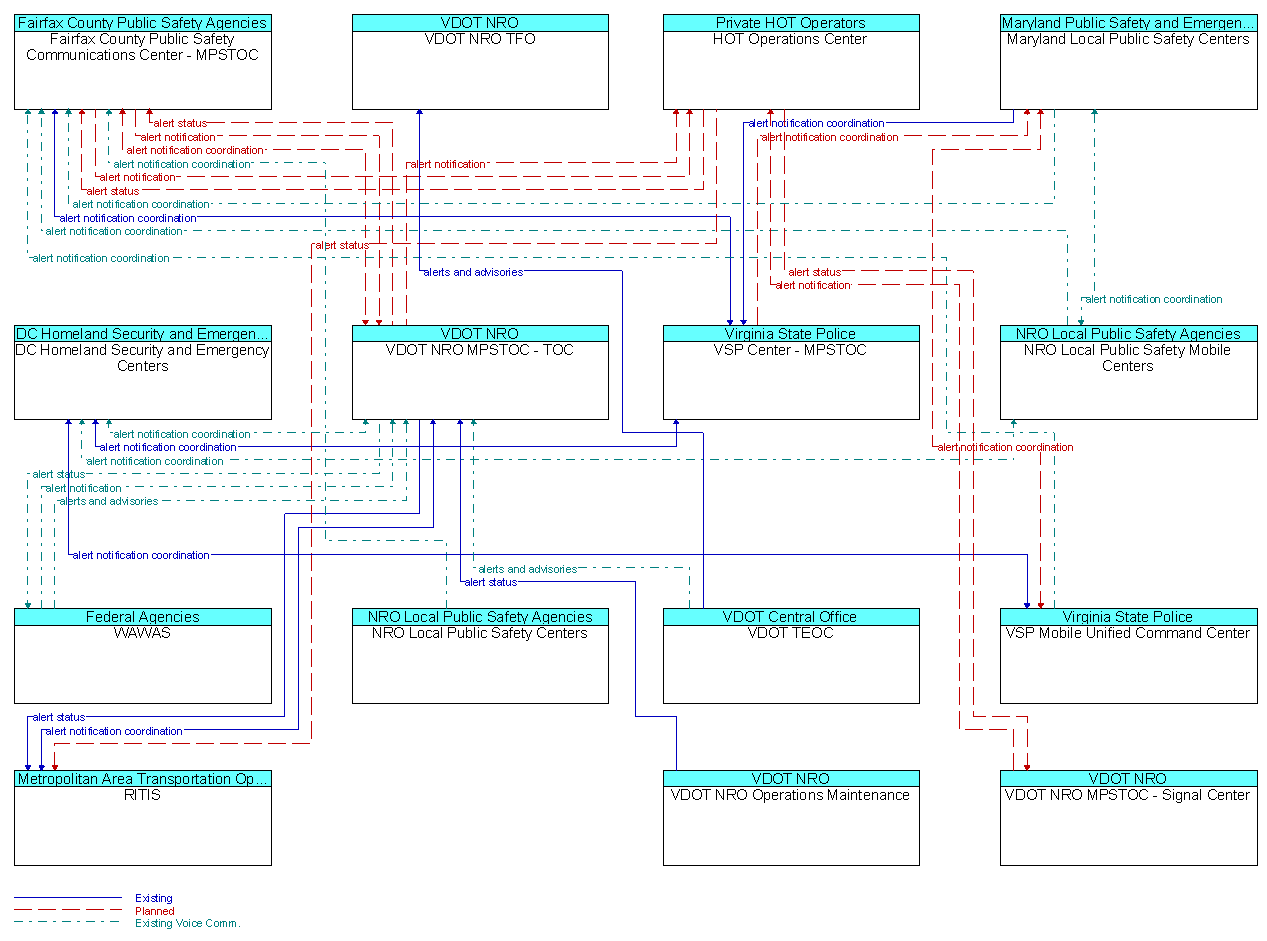The width and height of the screenshot is (1267, 941).
Task: Click the red dashed Planned legend line sample
Action: 68,911
